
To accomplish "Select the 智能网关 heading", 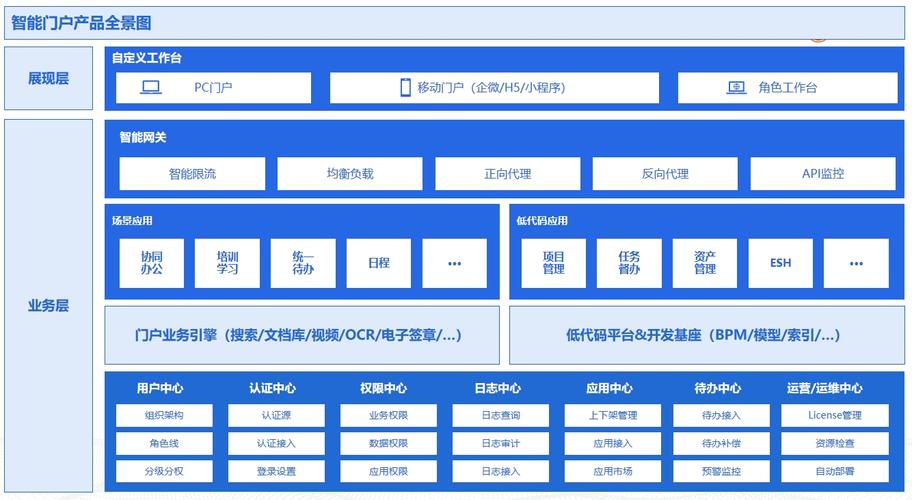I will click(x=143, y=137).
